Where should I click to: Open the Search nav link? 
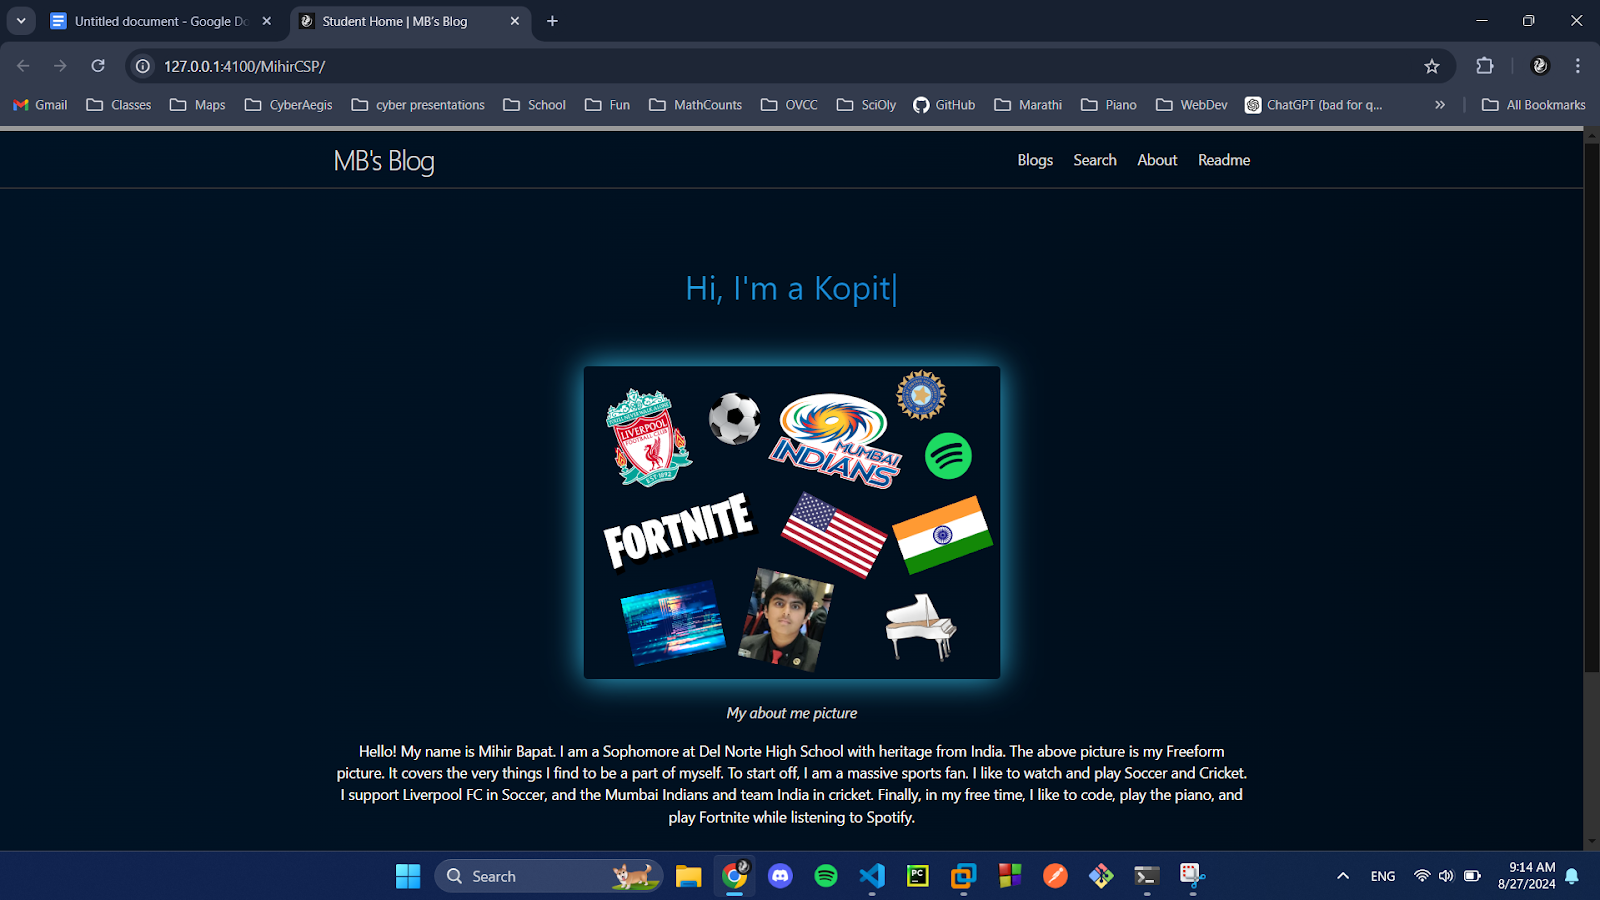pos(1095,160)
